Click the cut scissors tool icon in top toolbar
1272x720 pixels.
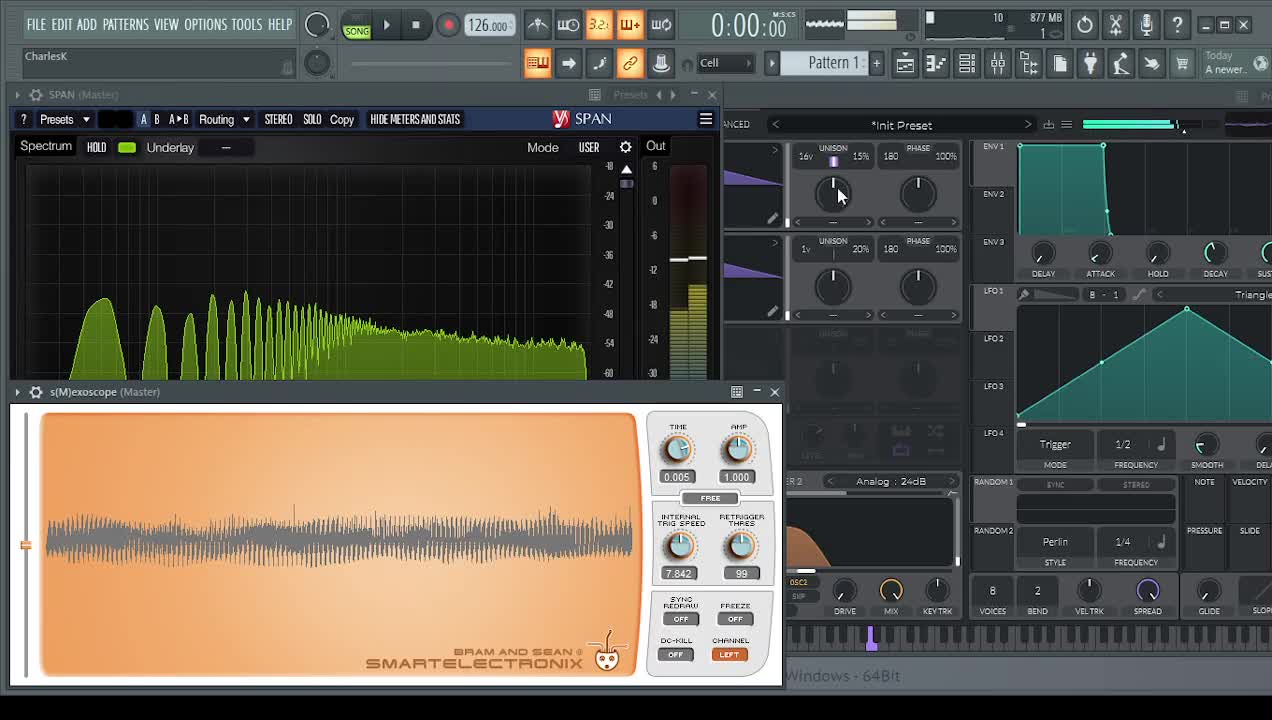coord(1115,24)
